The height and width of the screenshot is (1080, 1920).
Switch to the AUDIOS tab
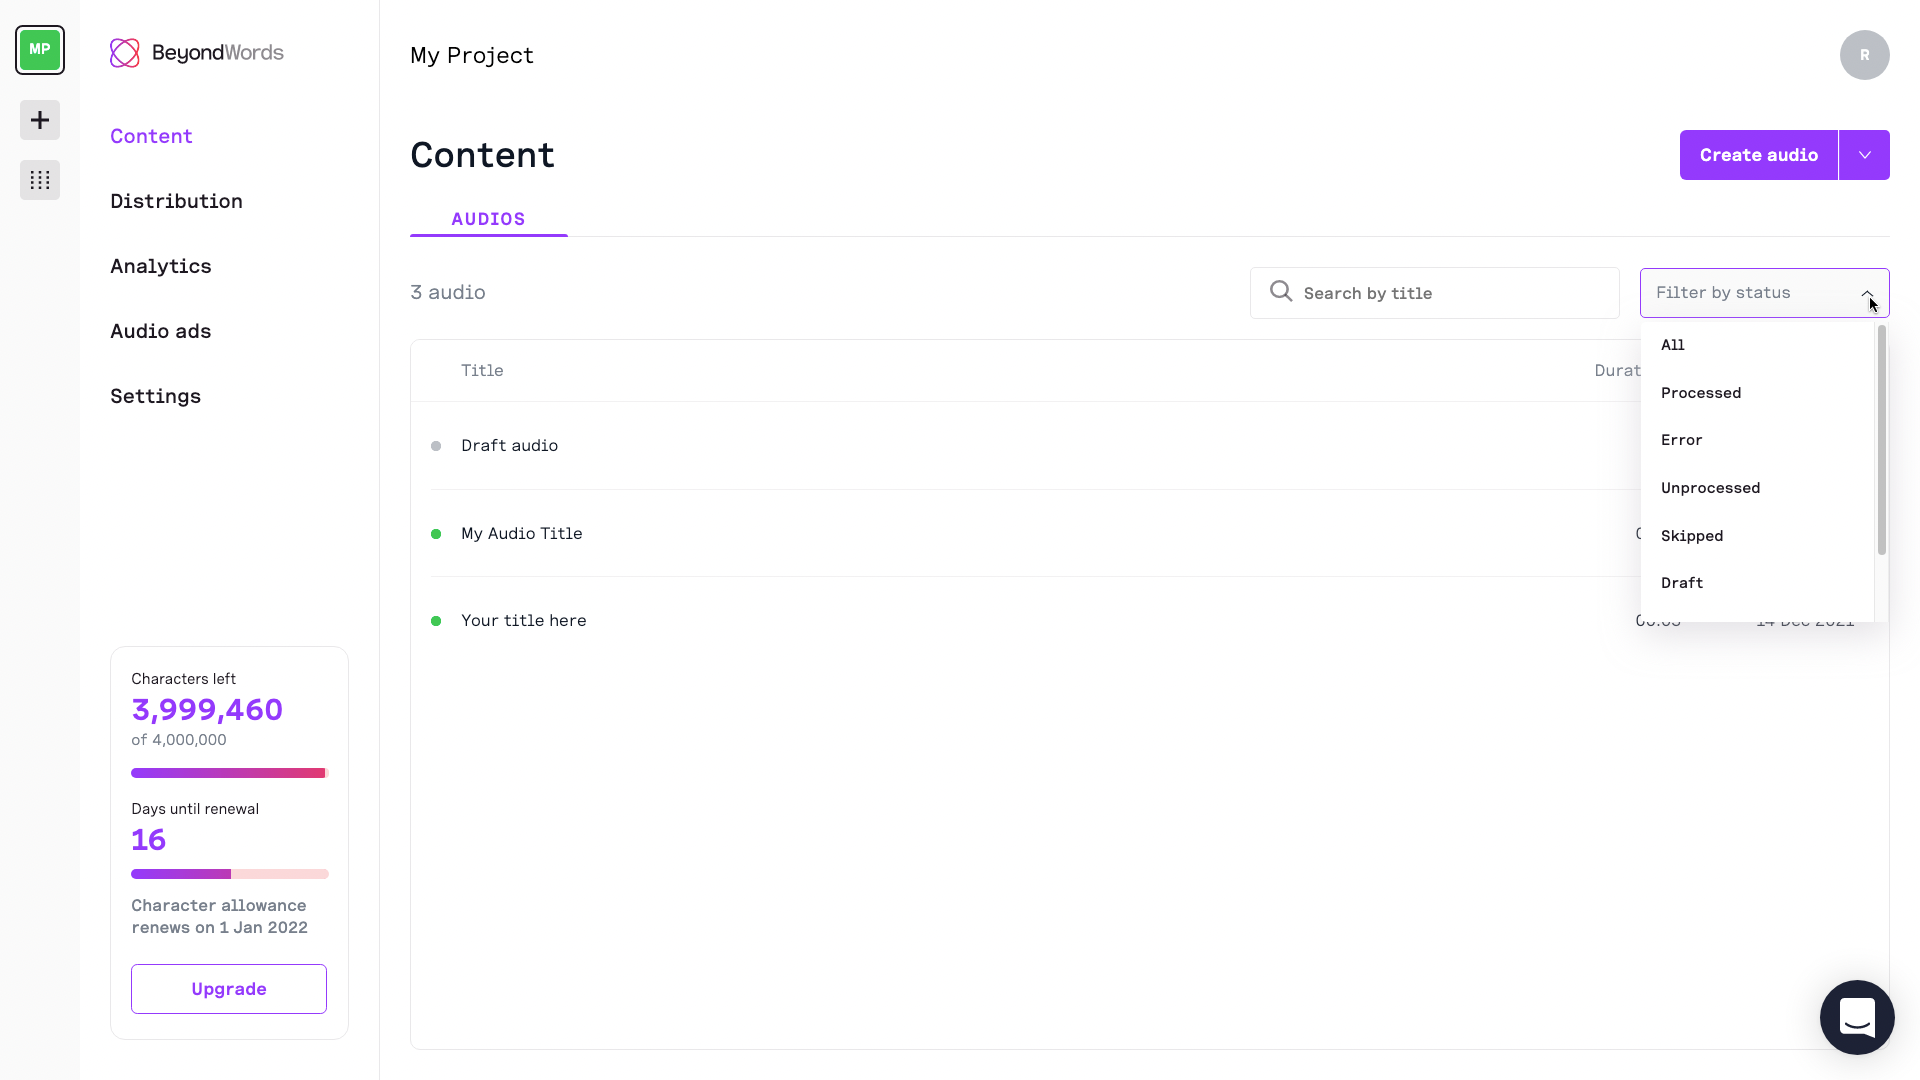[x=488, y=219]
